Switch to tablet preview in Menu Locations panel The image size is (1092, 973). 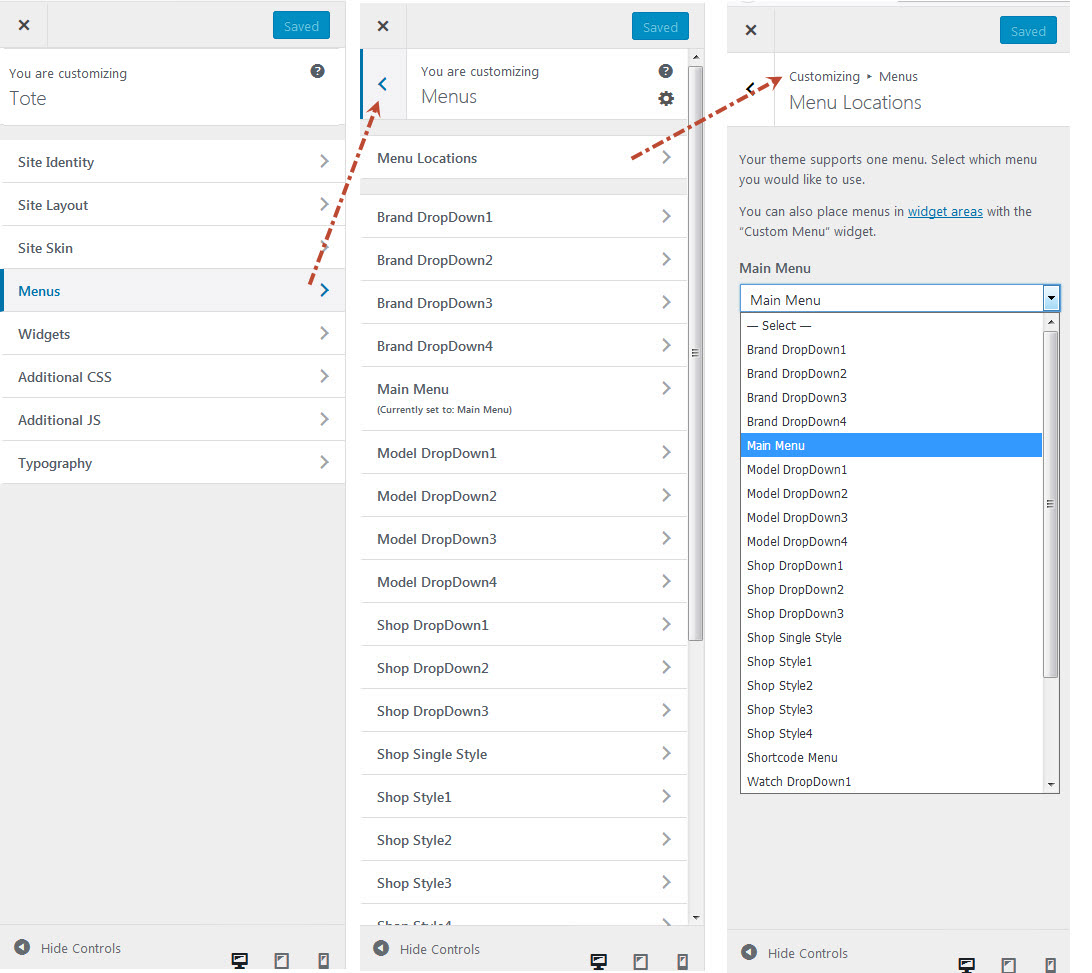pyautogui.click(x=1008, y=965)
